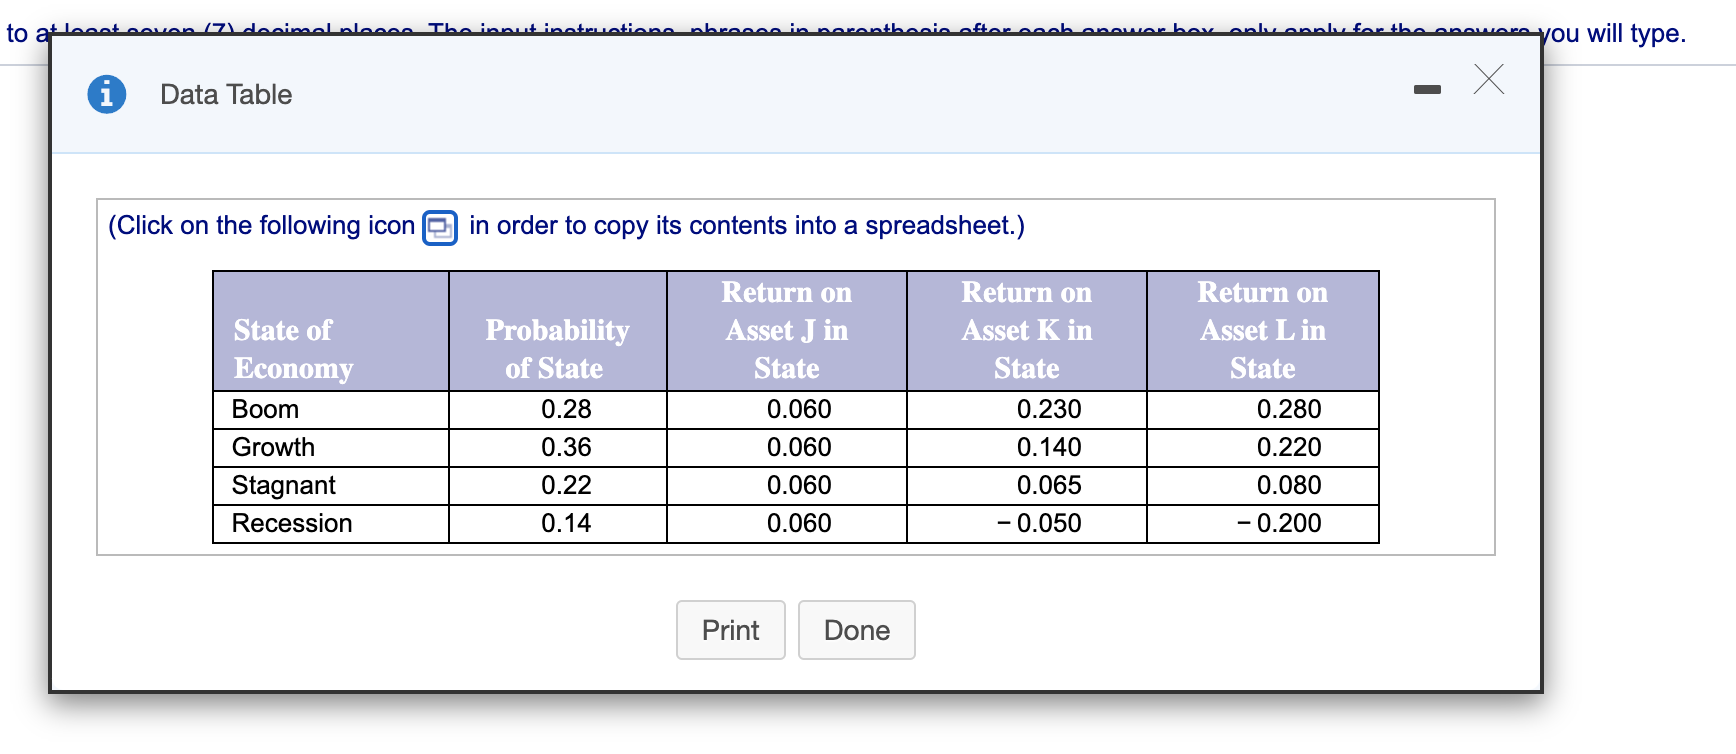The width and height of the screenshot is (1736, 754).
Task: Click Asset L Boom return 0.280
Action: click(1289, 410)
